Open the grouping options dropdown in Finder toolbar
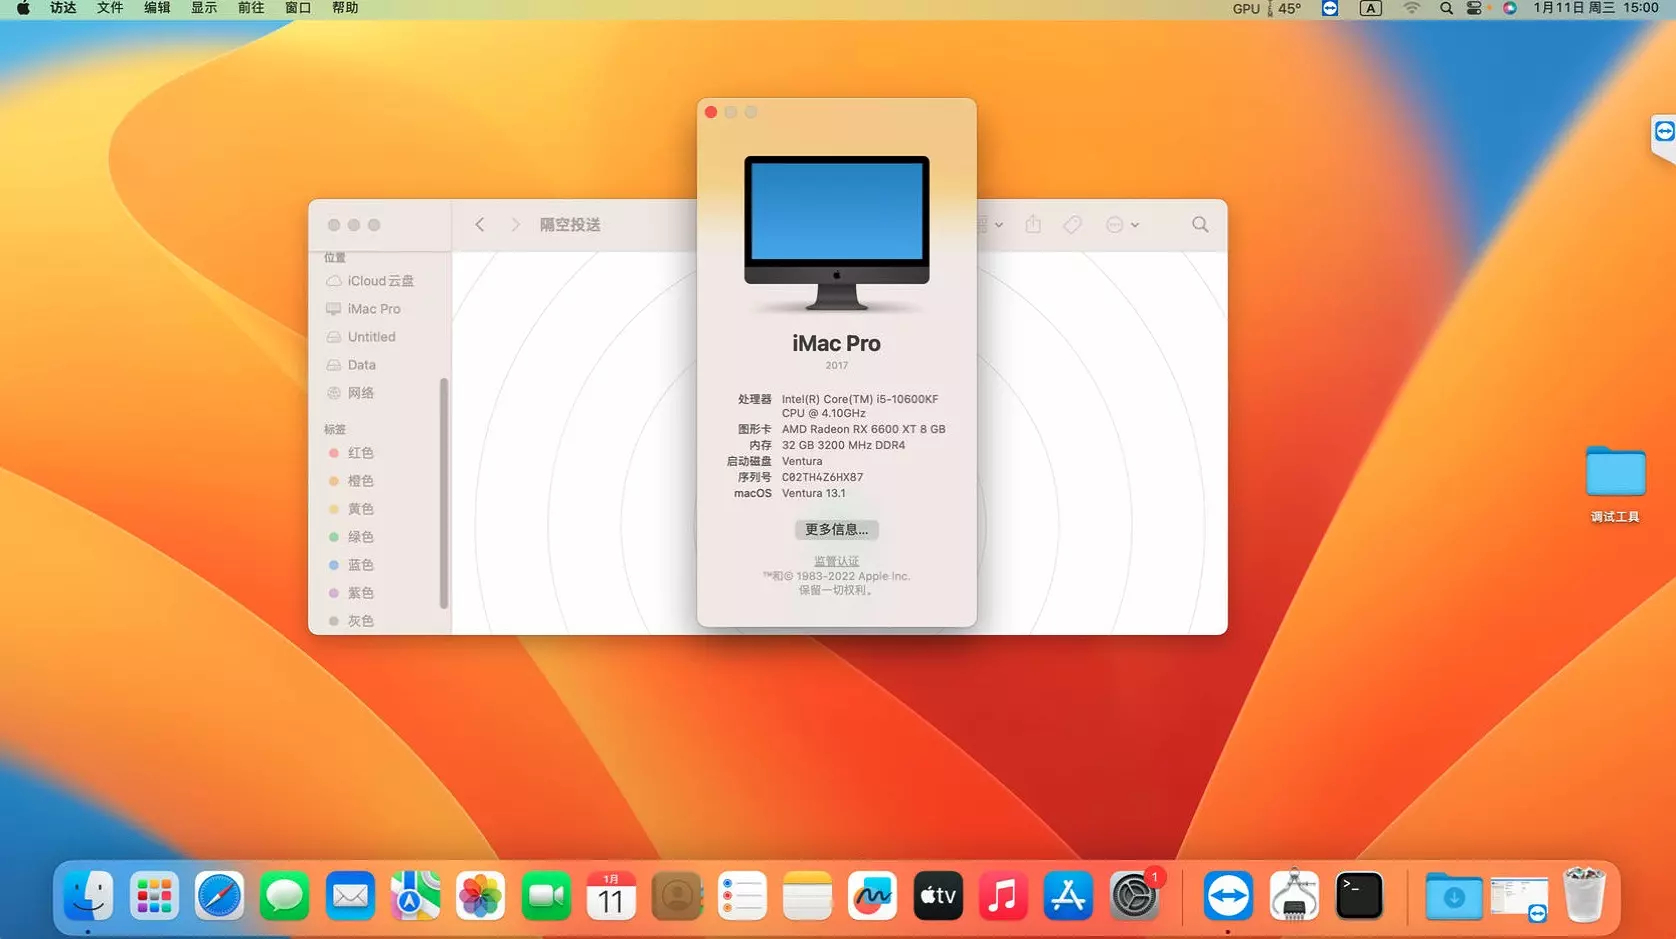The height and width of the screenshot is (939, 1676). pyautogui.click(x=988, y=224)
